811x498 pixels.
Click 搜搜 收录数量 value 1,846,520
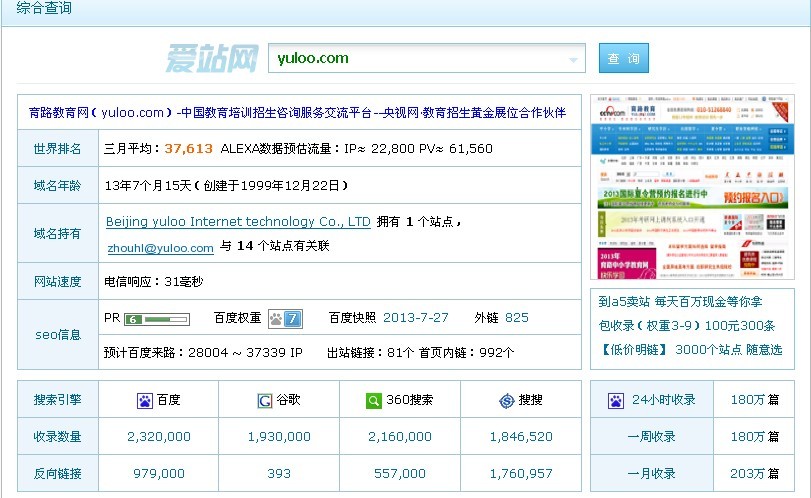[521, 436]
